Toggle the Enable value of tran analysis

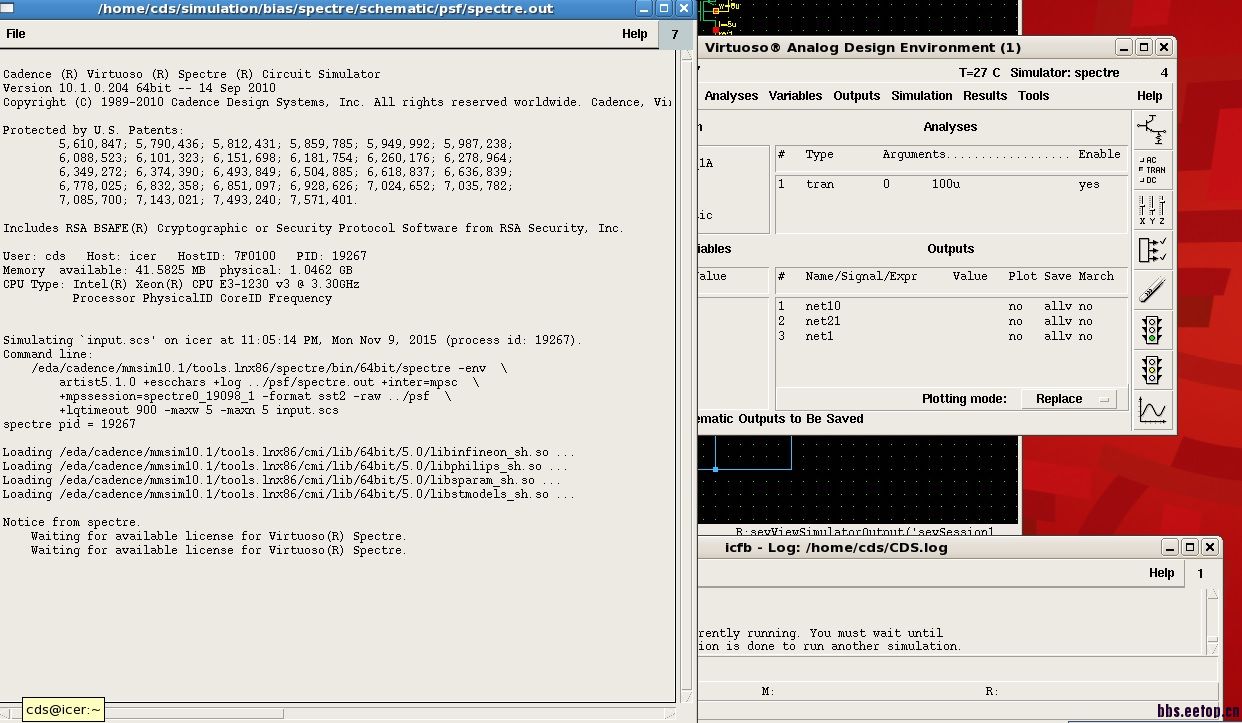pyautogui.click(x=1088, y=184)
